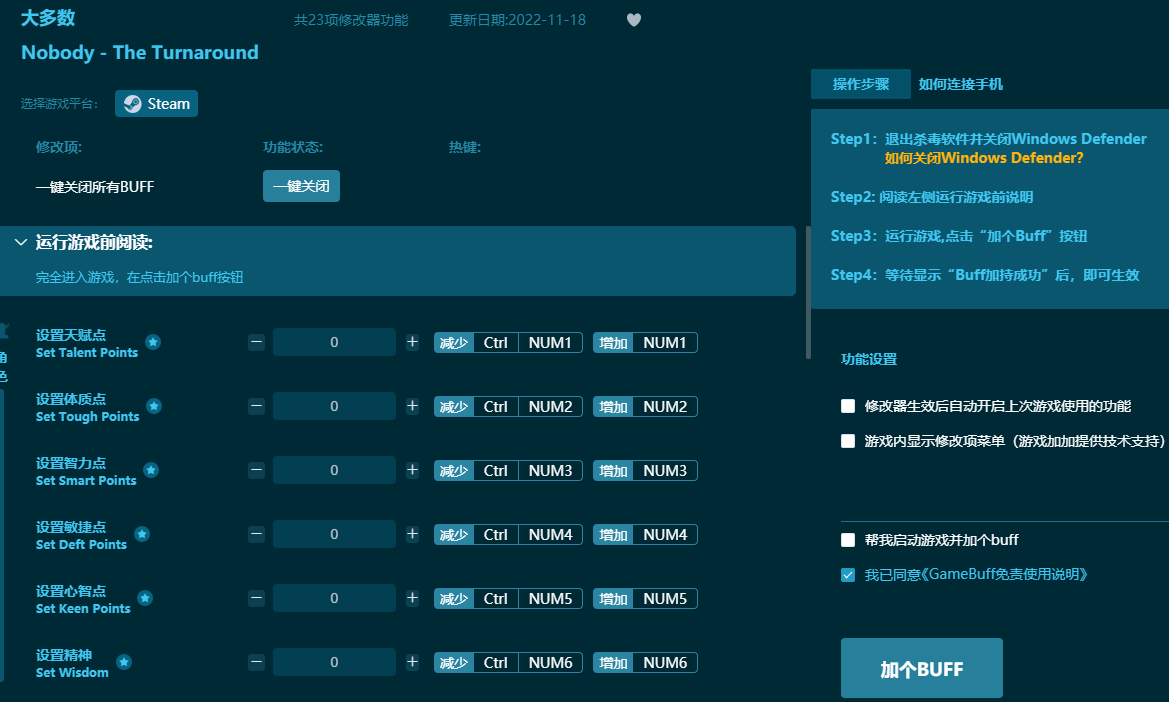Click Tough Points value input field

click(334, 406)
